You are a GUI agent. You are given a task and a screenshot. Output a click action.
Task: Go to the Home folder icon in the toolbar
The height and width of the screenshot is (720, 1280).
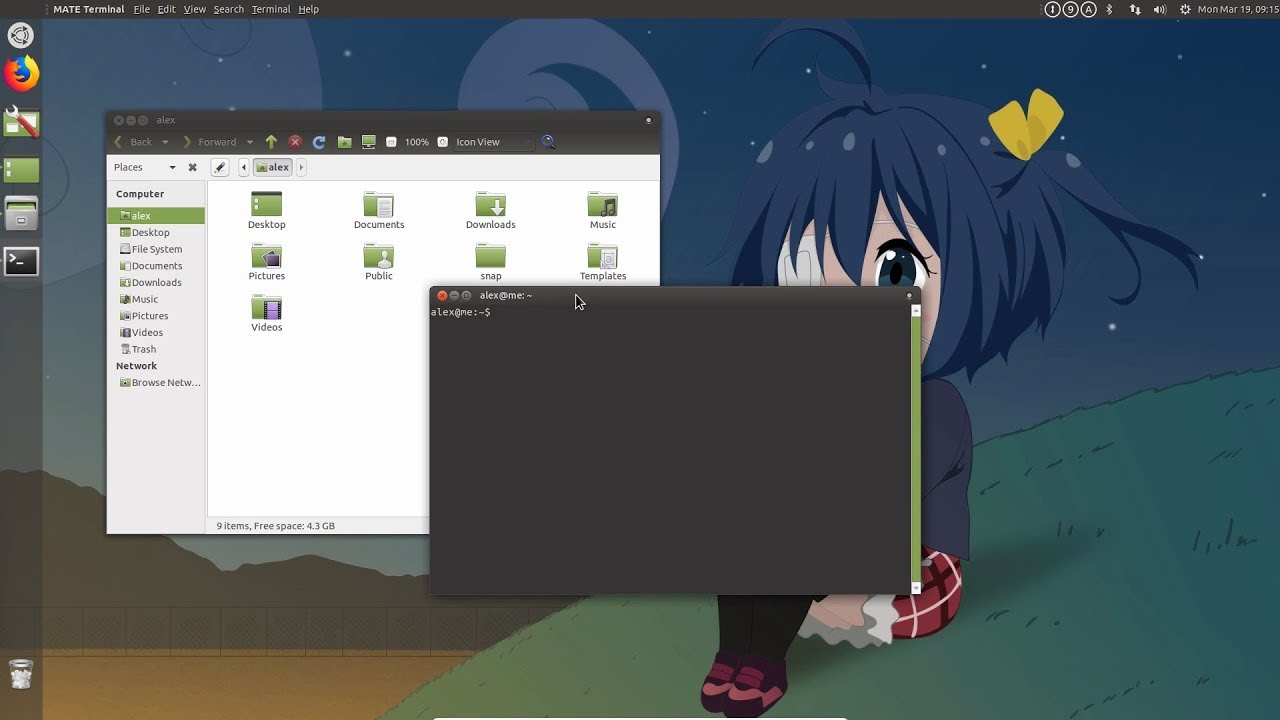344,142
